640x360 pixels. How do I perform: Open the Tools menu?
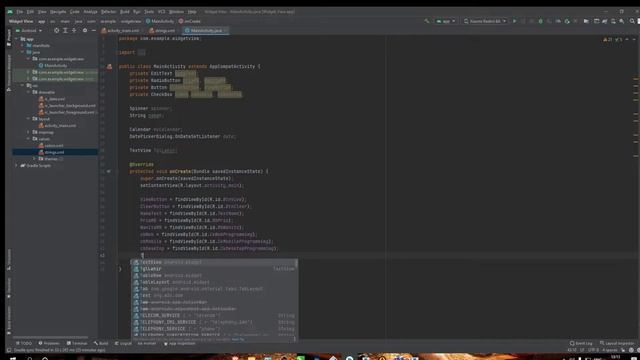[x=149, y=12]
